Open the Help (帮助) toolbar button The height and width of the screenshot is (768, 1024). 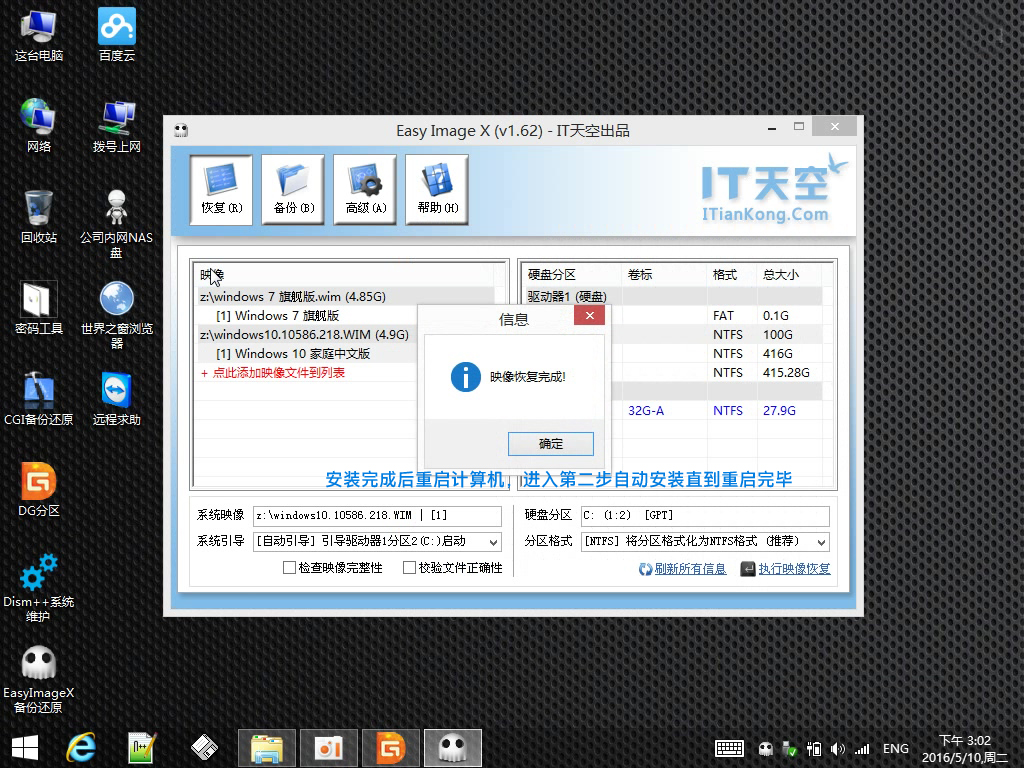tap(437, 189)
